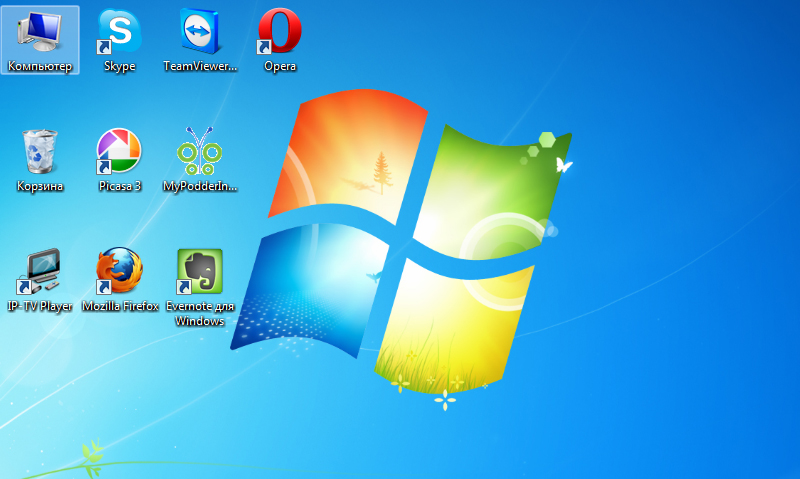The height and width of the screenshot is (479, 800).
Task: Select the Evernote elephant shortcut icon
Action: coord(199,271)
